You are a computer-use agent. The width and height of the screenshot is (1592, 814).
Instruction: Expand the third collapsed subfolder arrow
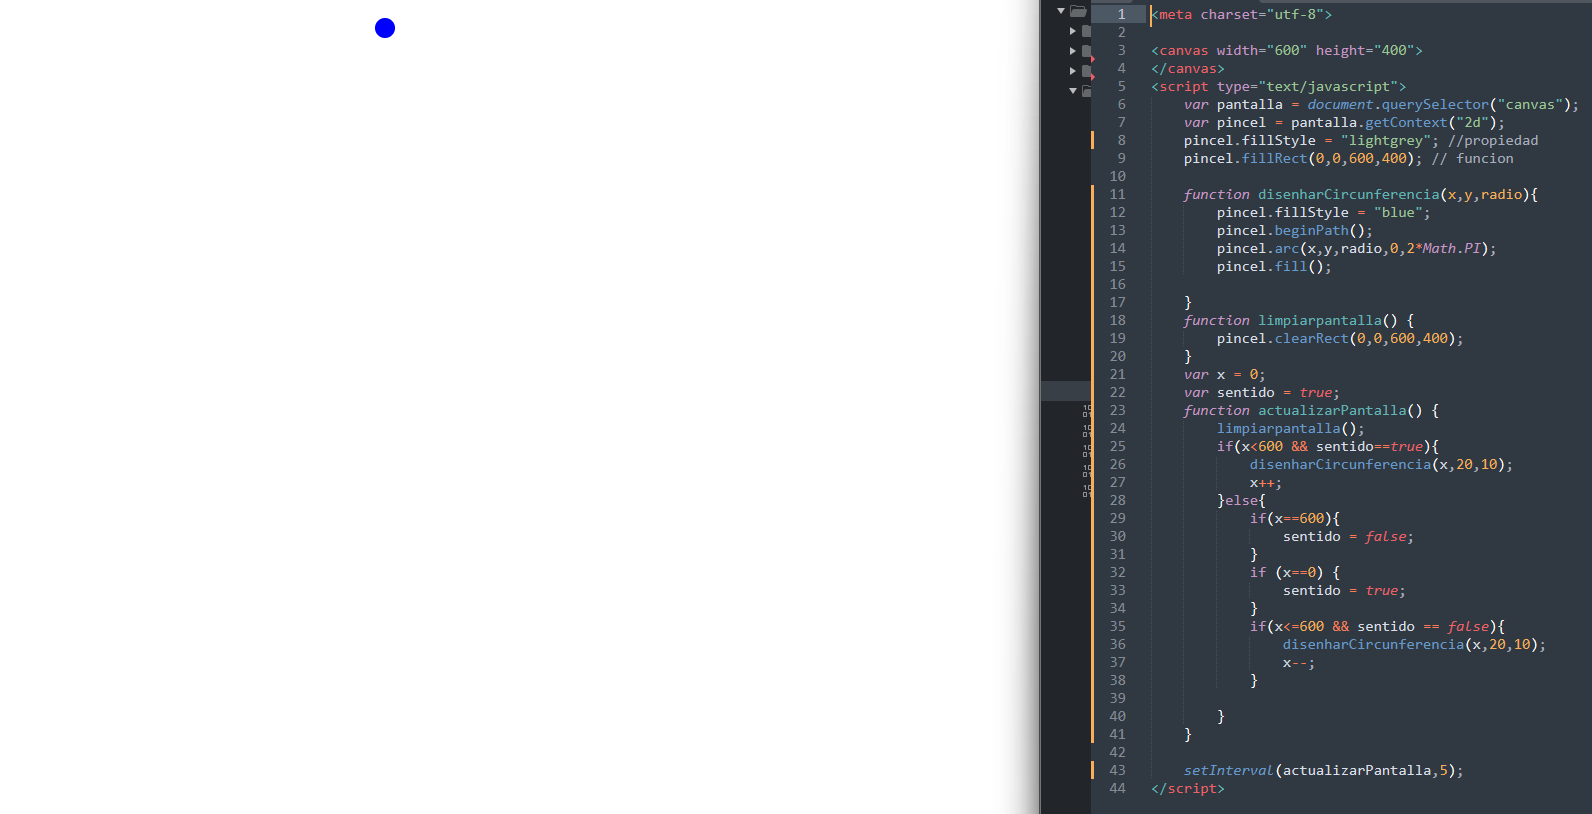click(1073, 71)
